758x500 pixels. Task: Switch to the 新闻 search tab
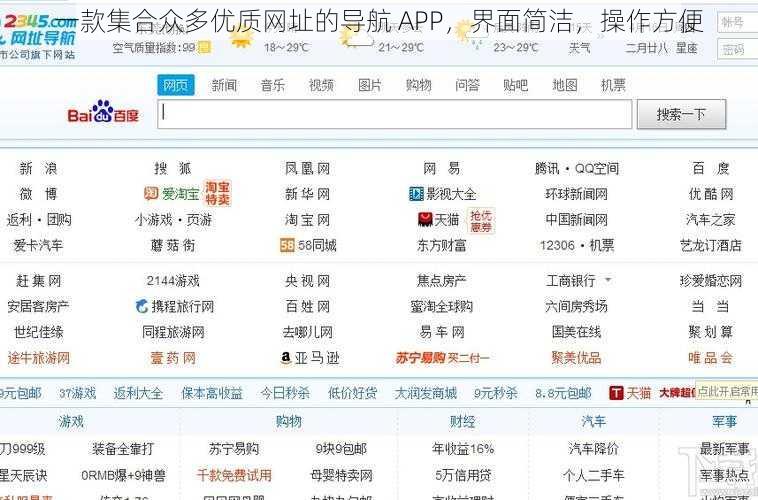tap(224, 86)
